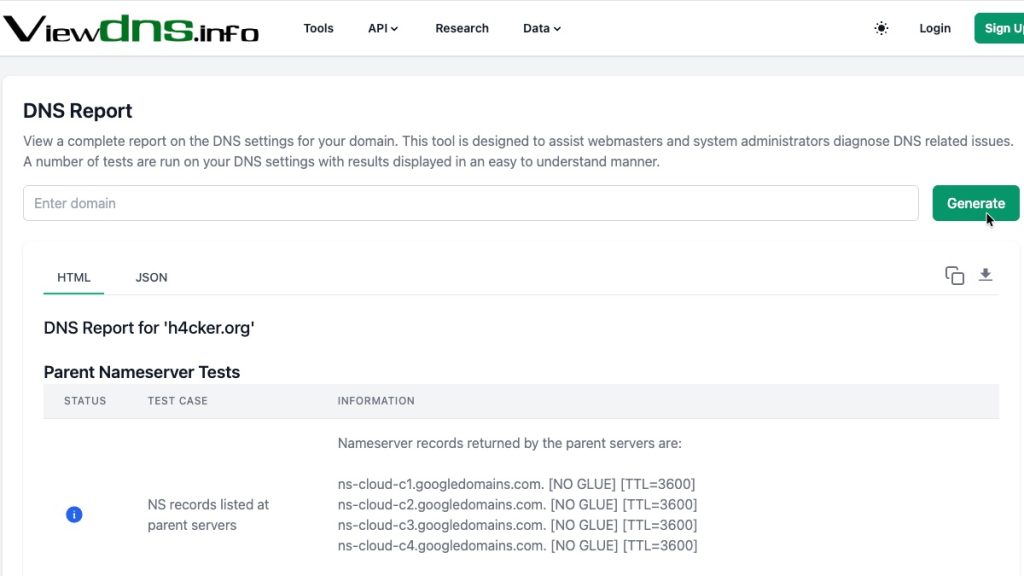Copy report using the copy icon

954,276
